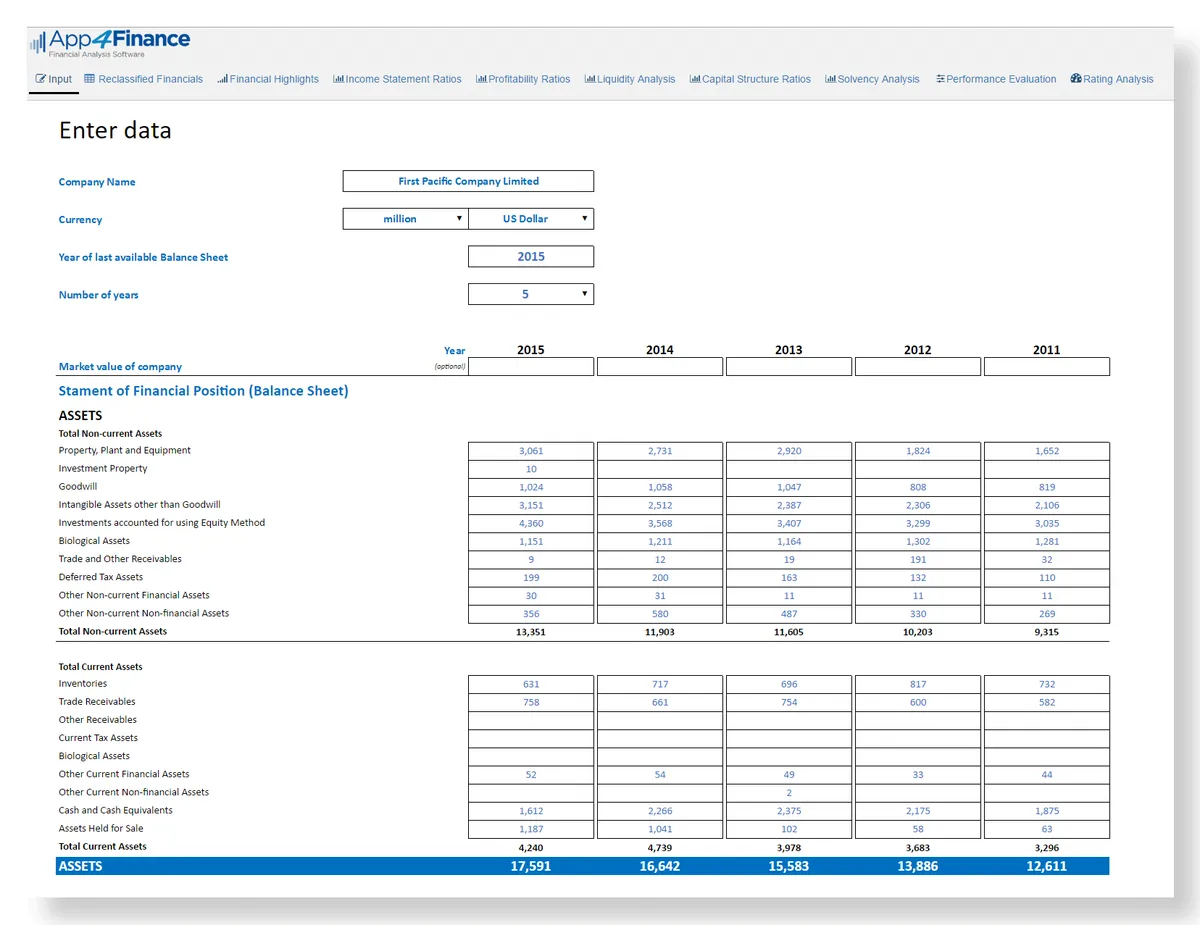Select the 2015 Goodwill cell
Image resolution: width=1200 pixels, height=925 pixels.
[531, 487]
